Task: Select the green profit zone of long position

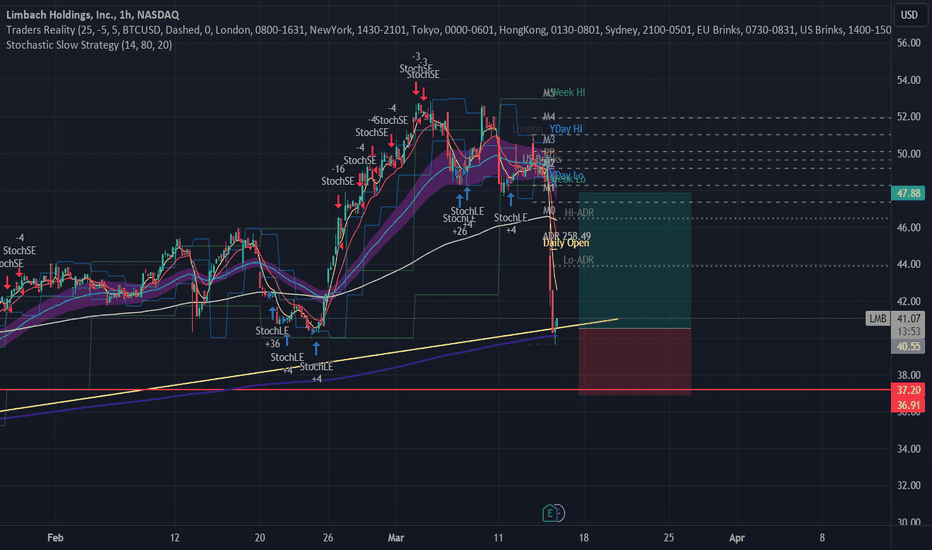Action: tap(635, 260)
